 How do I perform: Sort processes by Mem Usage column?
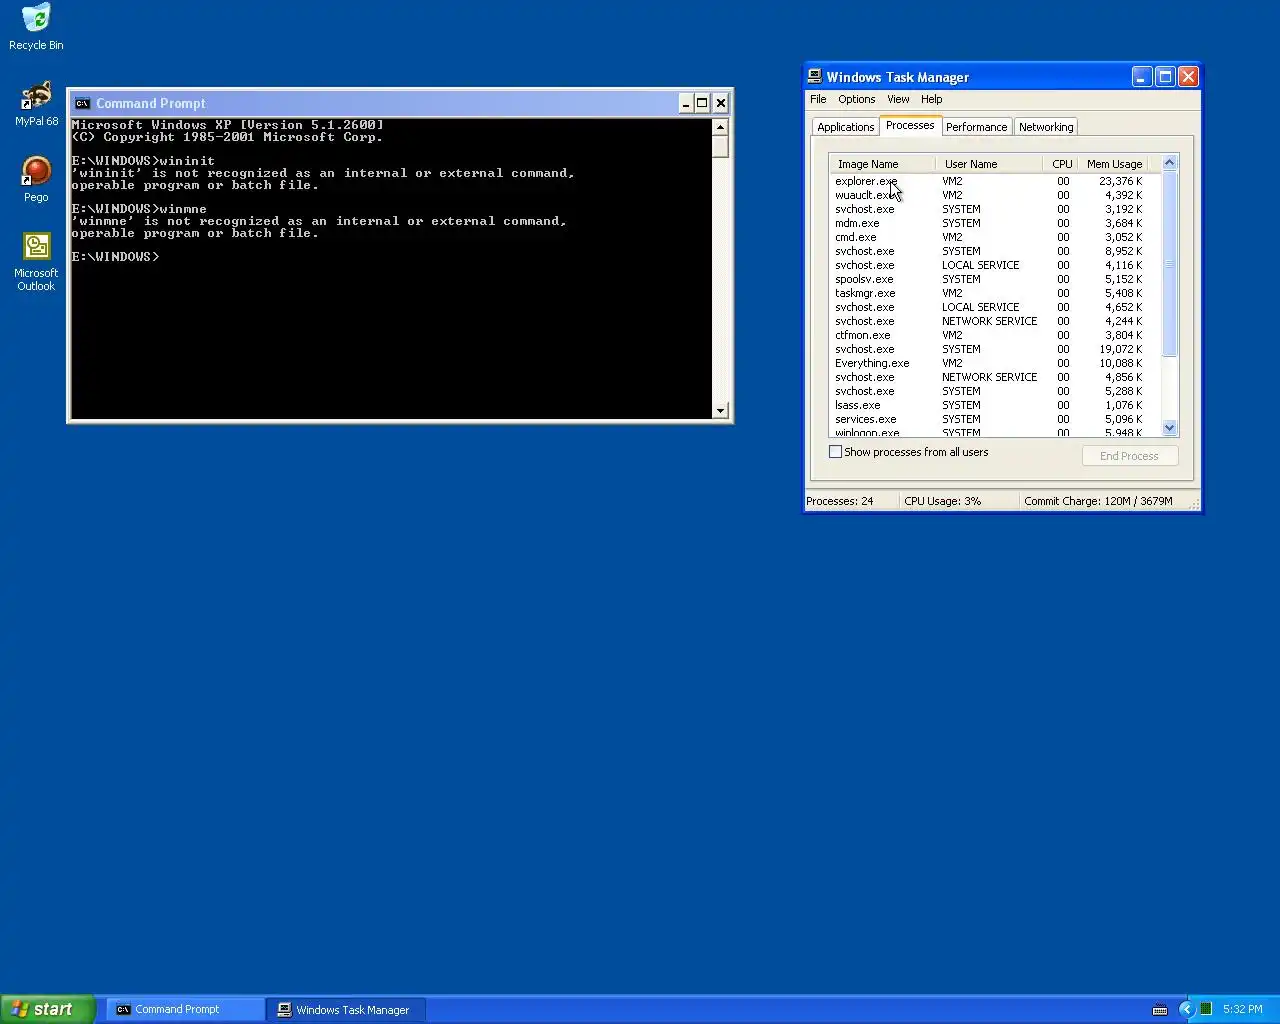click(x=1112, y=164)
